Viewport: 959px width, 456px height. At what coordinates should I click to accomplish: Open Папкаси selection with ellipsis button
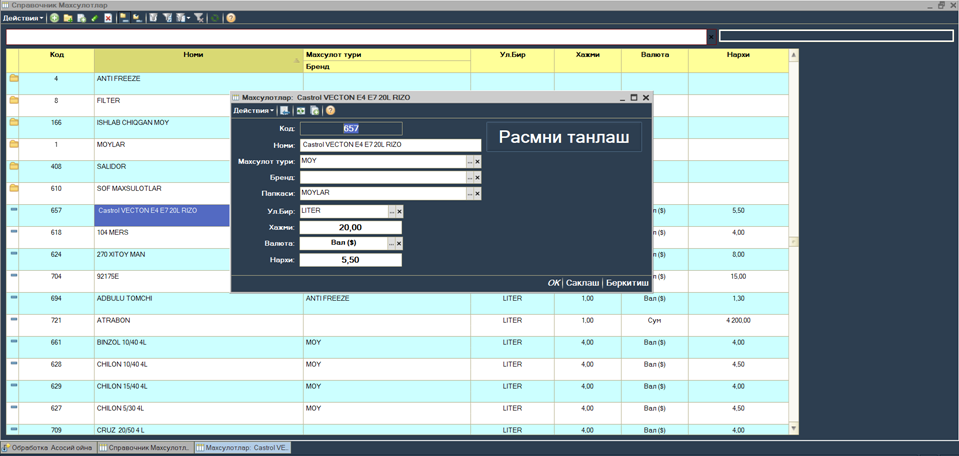coord(469,193)
